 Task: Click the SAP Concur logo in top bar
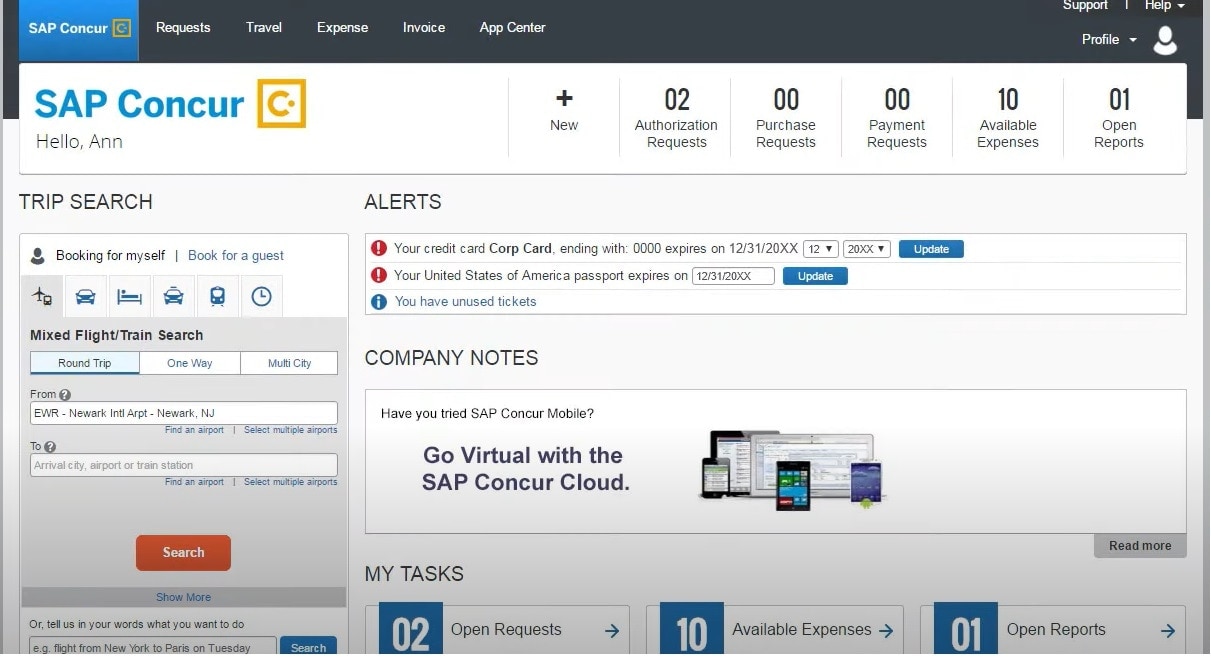click(79, 28)
